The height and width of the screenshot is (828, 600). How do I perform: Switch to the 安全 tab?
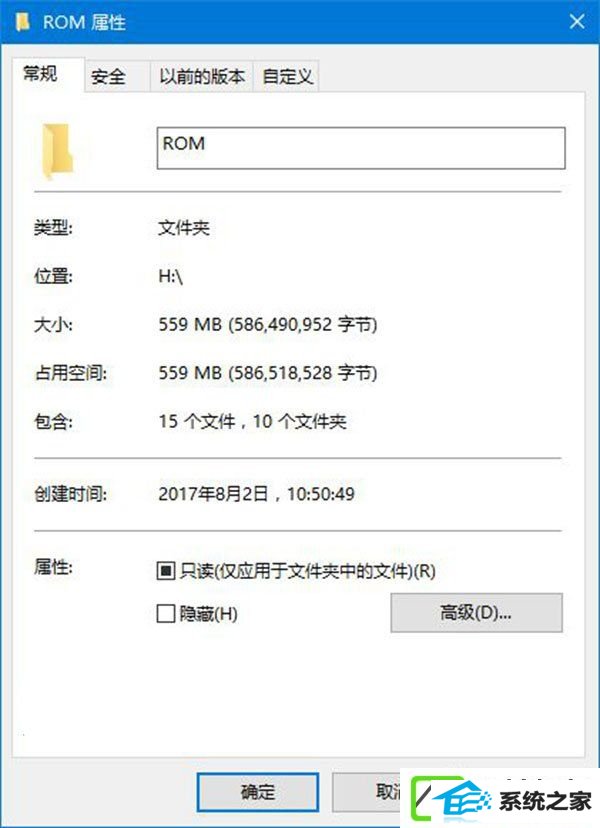108,77
